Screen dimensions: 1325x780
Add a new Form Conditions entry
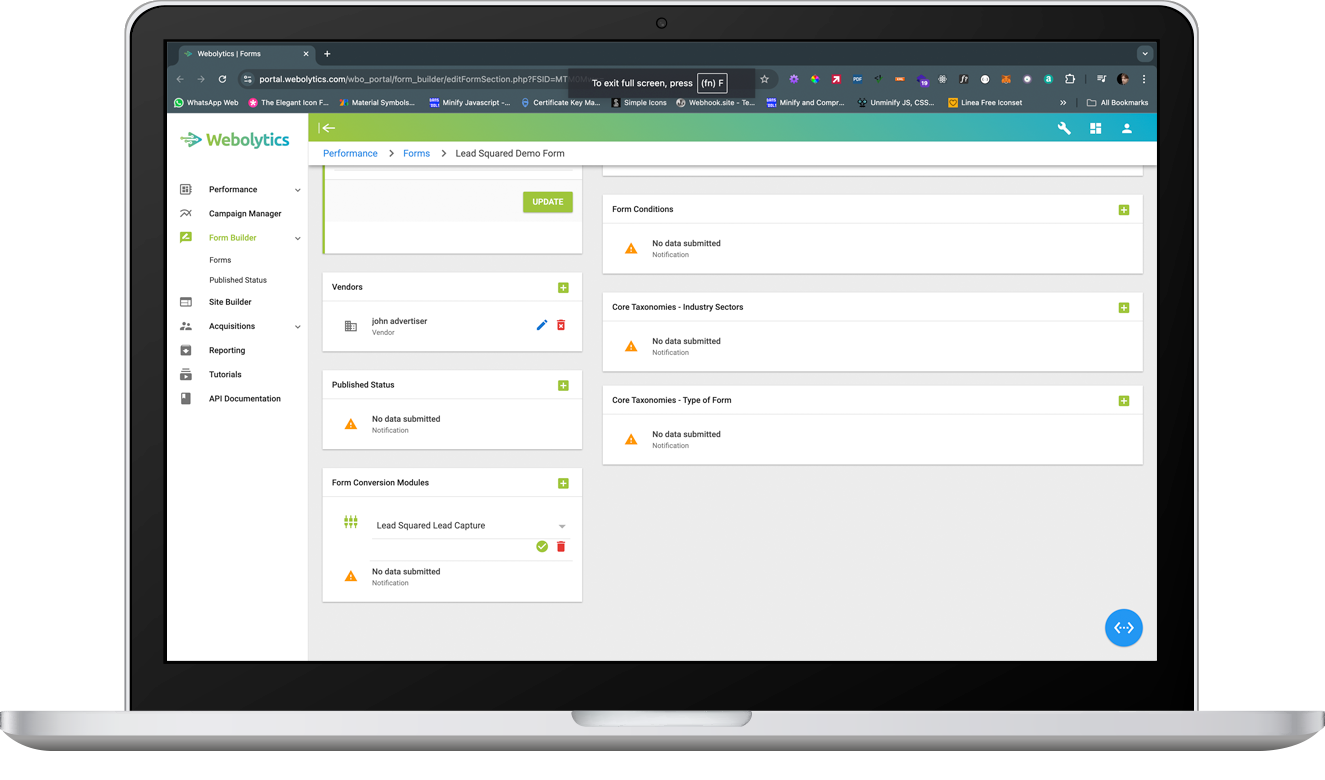click(1123, 210)
